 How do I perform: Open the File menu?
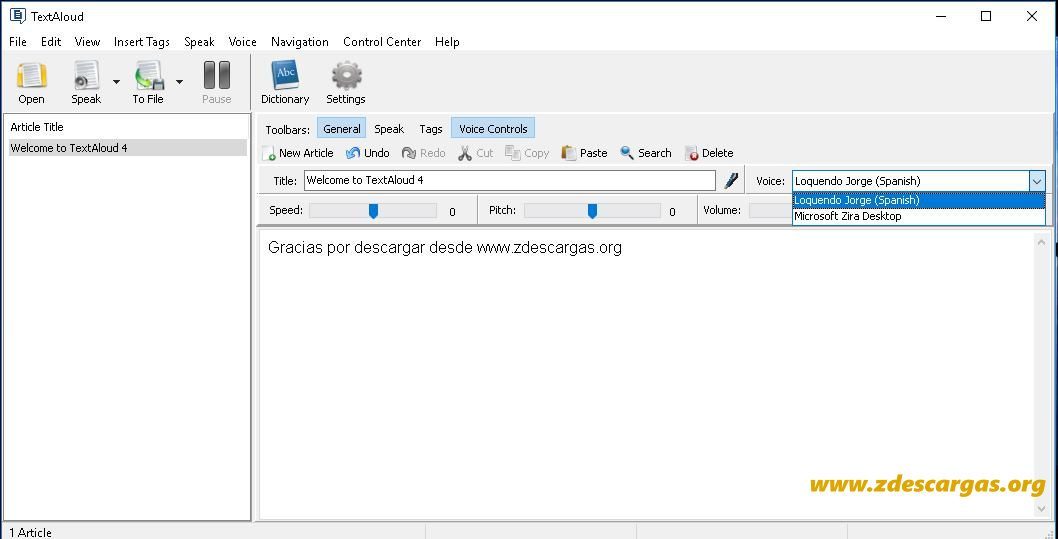pos(18,42)
